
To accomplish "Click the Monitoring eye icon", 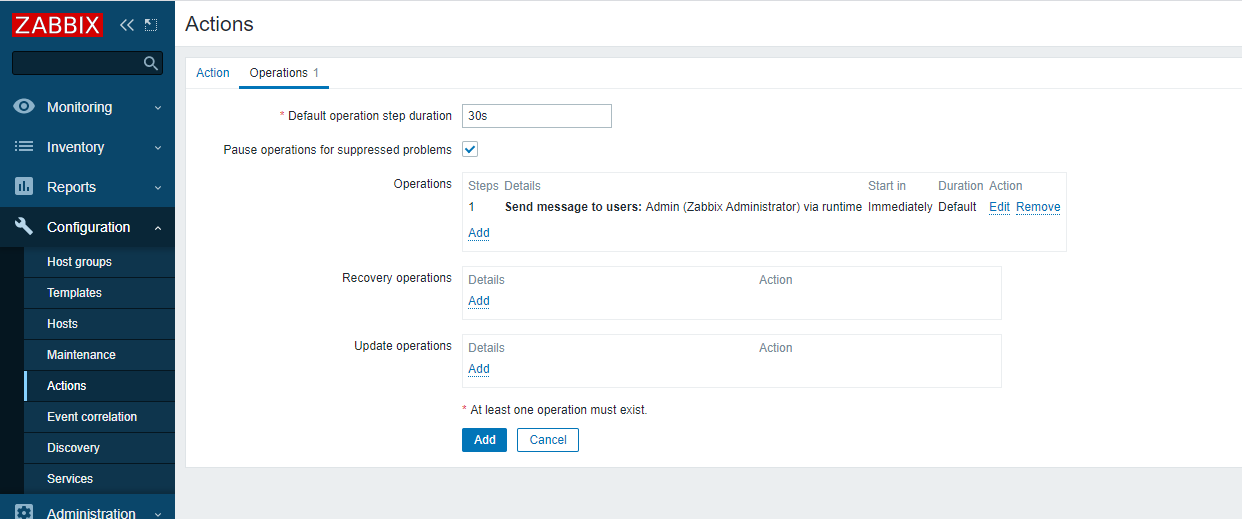I will (x=24, y=107).
